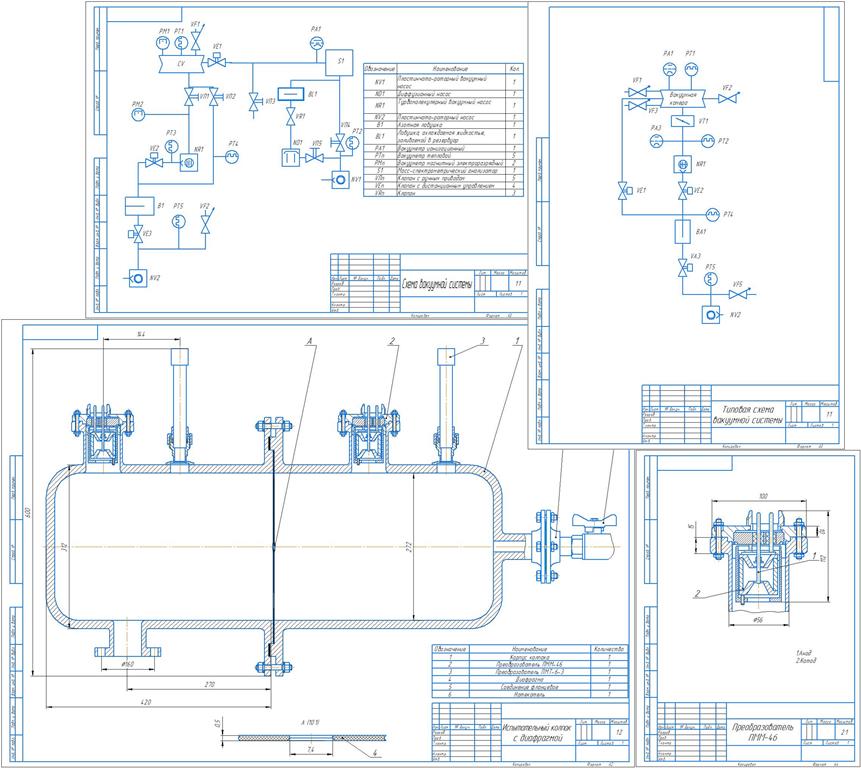Click the BA1 trap symbol
Image resolution: width=861 pixels, height=768 pixels.
[683, 232]
